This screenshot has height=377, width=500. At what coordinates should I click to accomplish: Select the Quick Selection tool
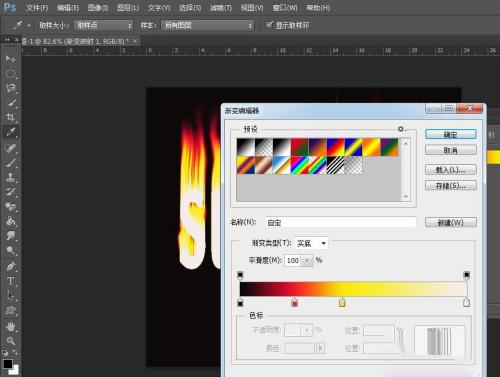[x=10, y=103]
